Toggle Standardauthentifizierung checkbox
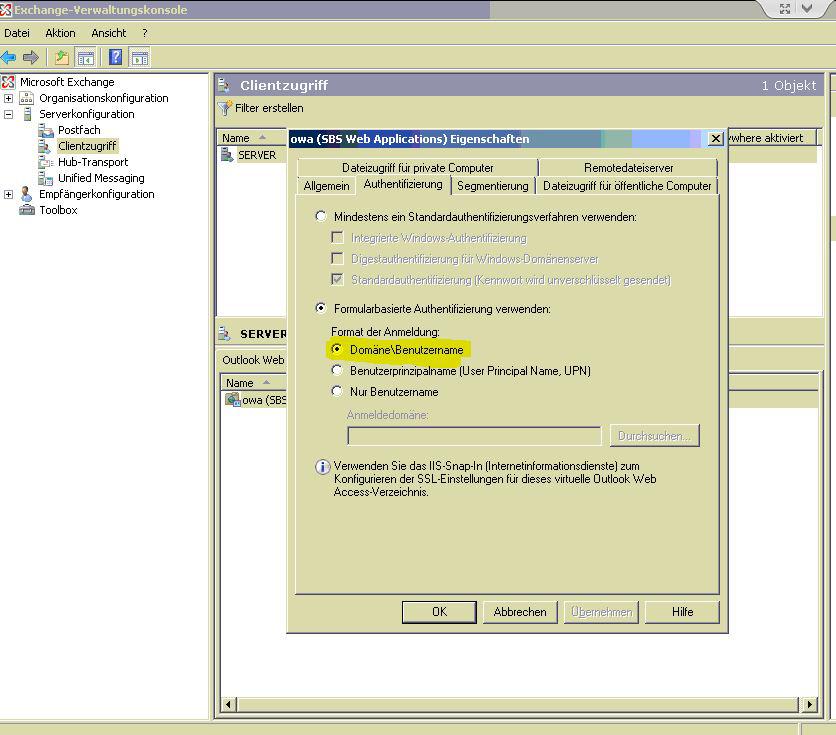This screenshot has height=735, width=836. click(x=337, y=279)
